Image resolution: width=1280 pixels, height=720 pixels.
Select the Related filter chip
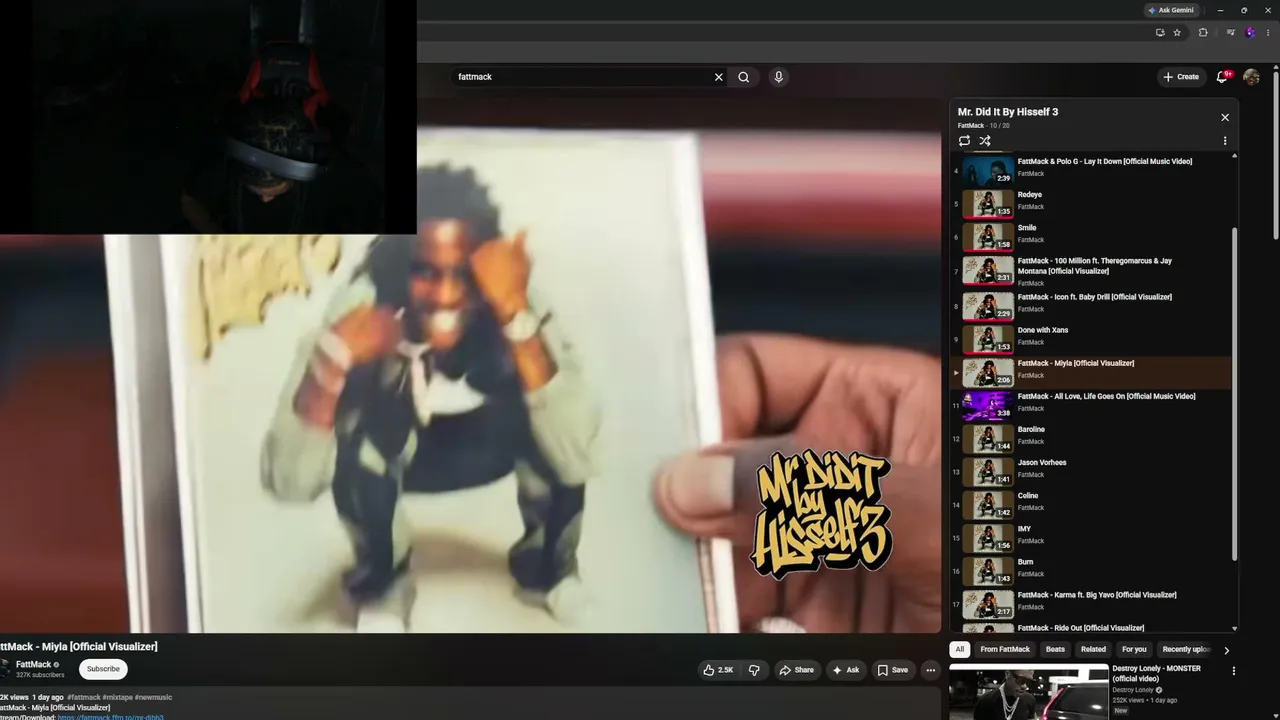[1093, 650]
